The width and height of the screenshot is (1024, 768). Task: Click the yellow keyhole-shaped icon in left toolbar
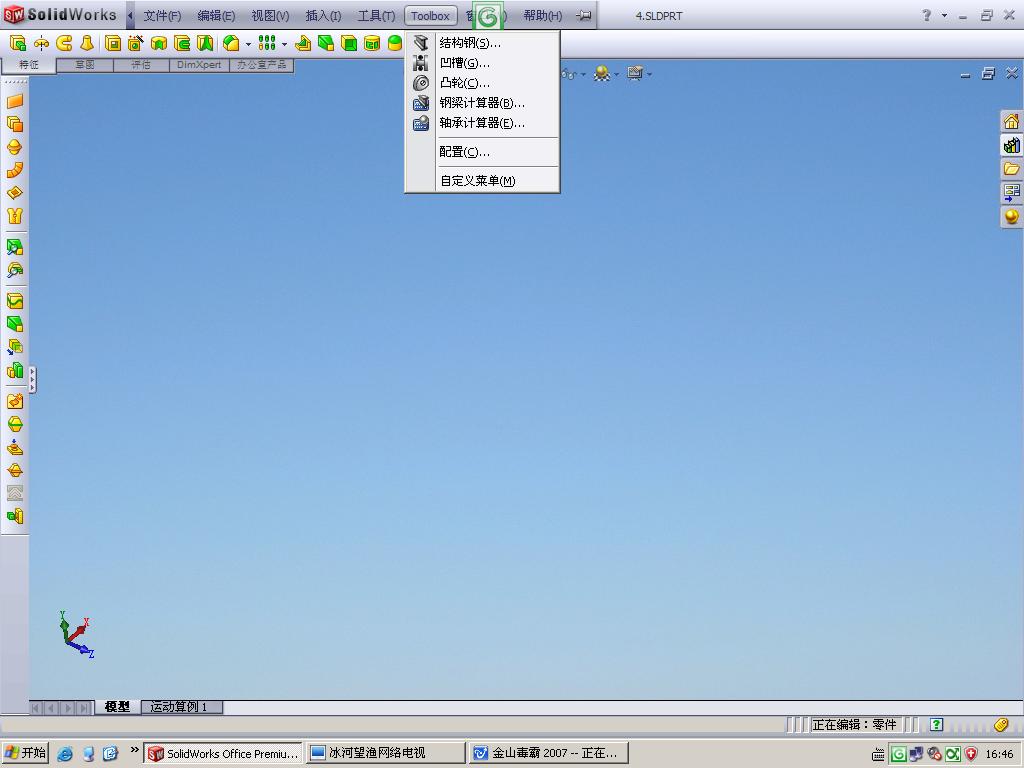pyautogui.click(x=15, y=216)
